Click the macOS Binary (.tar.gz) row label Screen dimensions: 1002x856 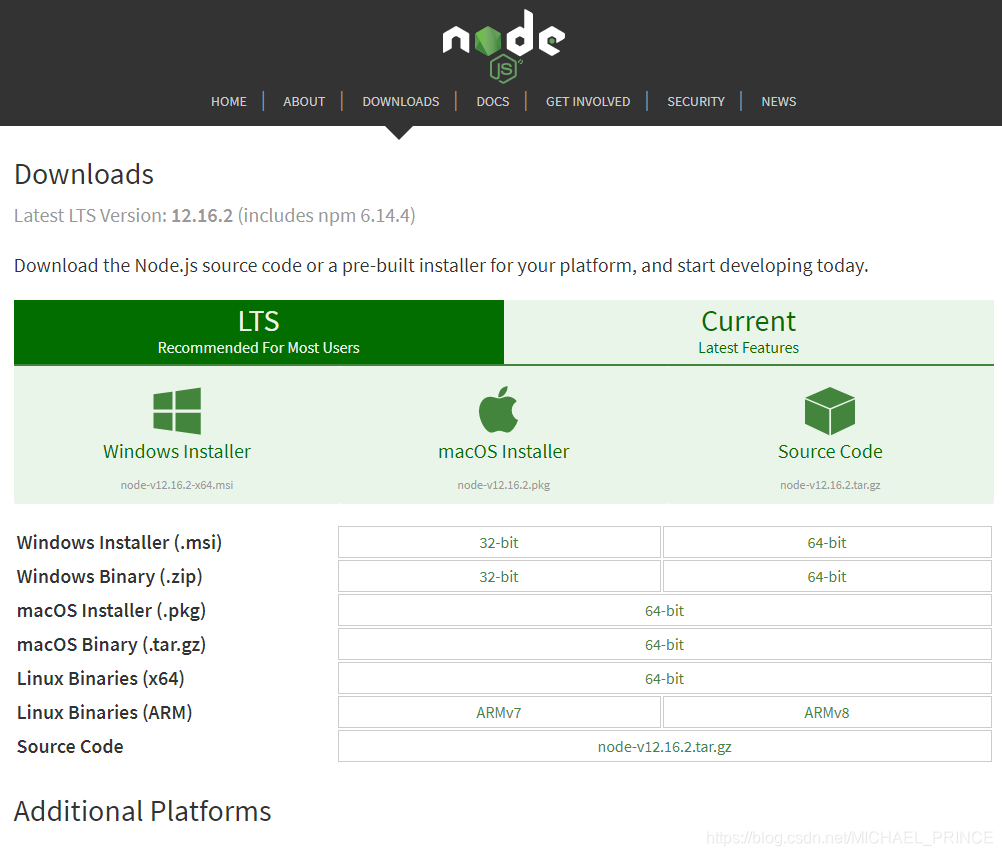coord(112,645)
